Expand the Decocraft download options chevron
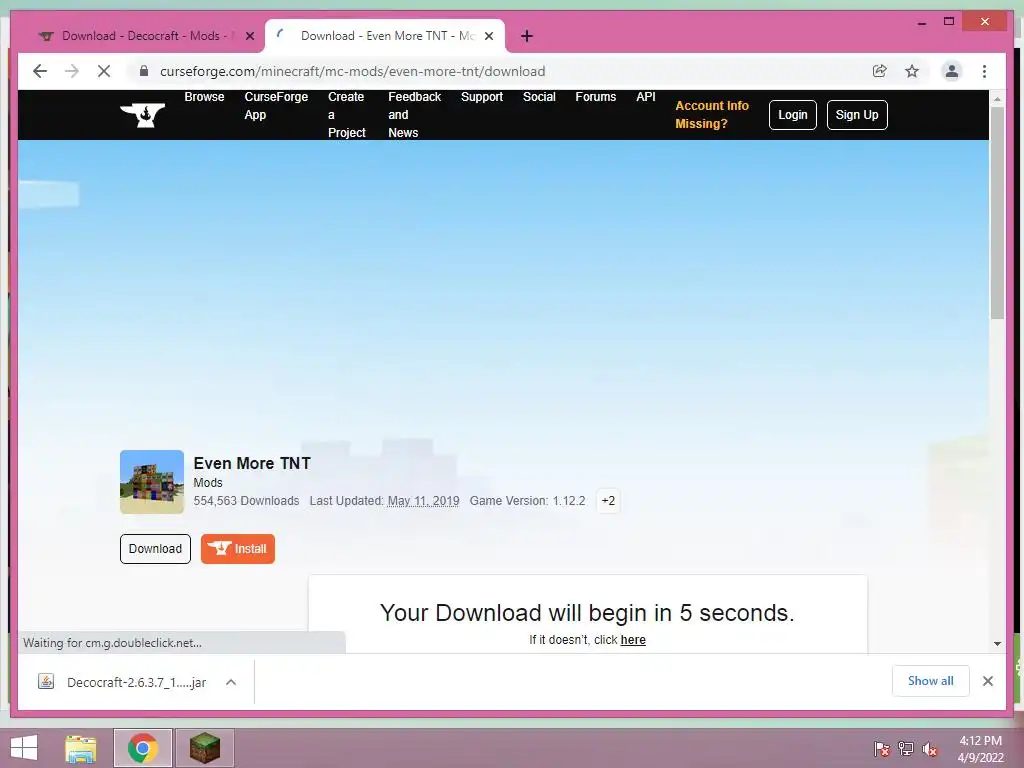 [x=231, y=682]
